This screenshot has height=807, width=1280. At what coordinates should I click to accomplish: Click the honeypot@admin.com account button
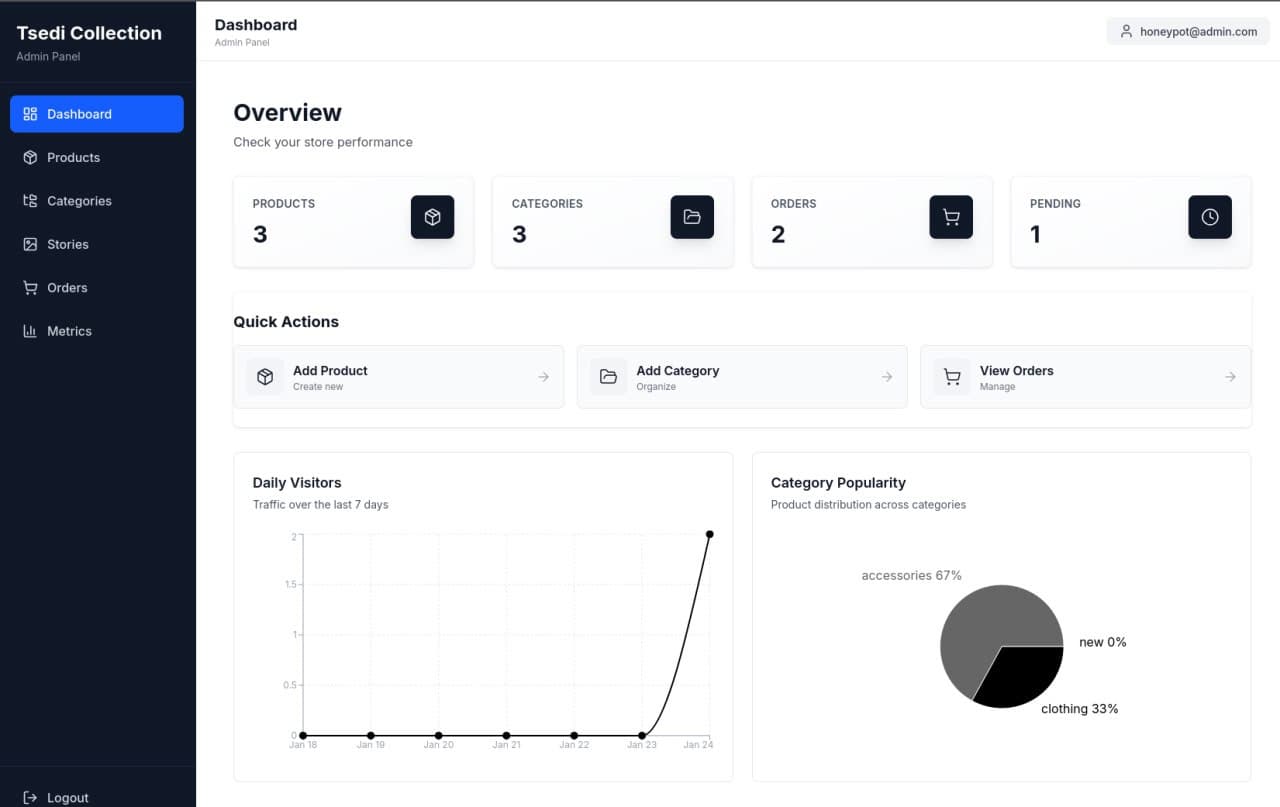tap(1187, 32)
